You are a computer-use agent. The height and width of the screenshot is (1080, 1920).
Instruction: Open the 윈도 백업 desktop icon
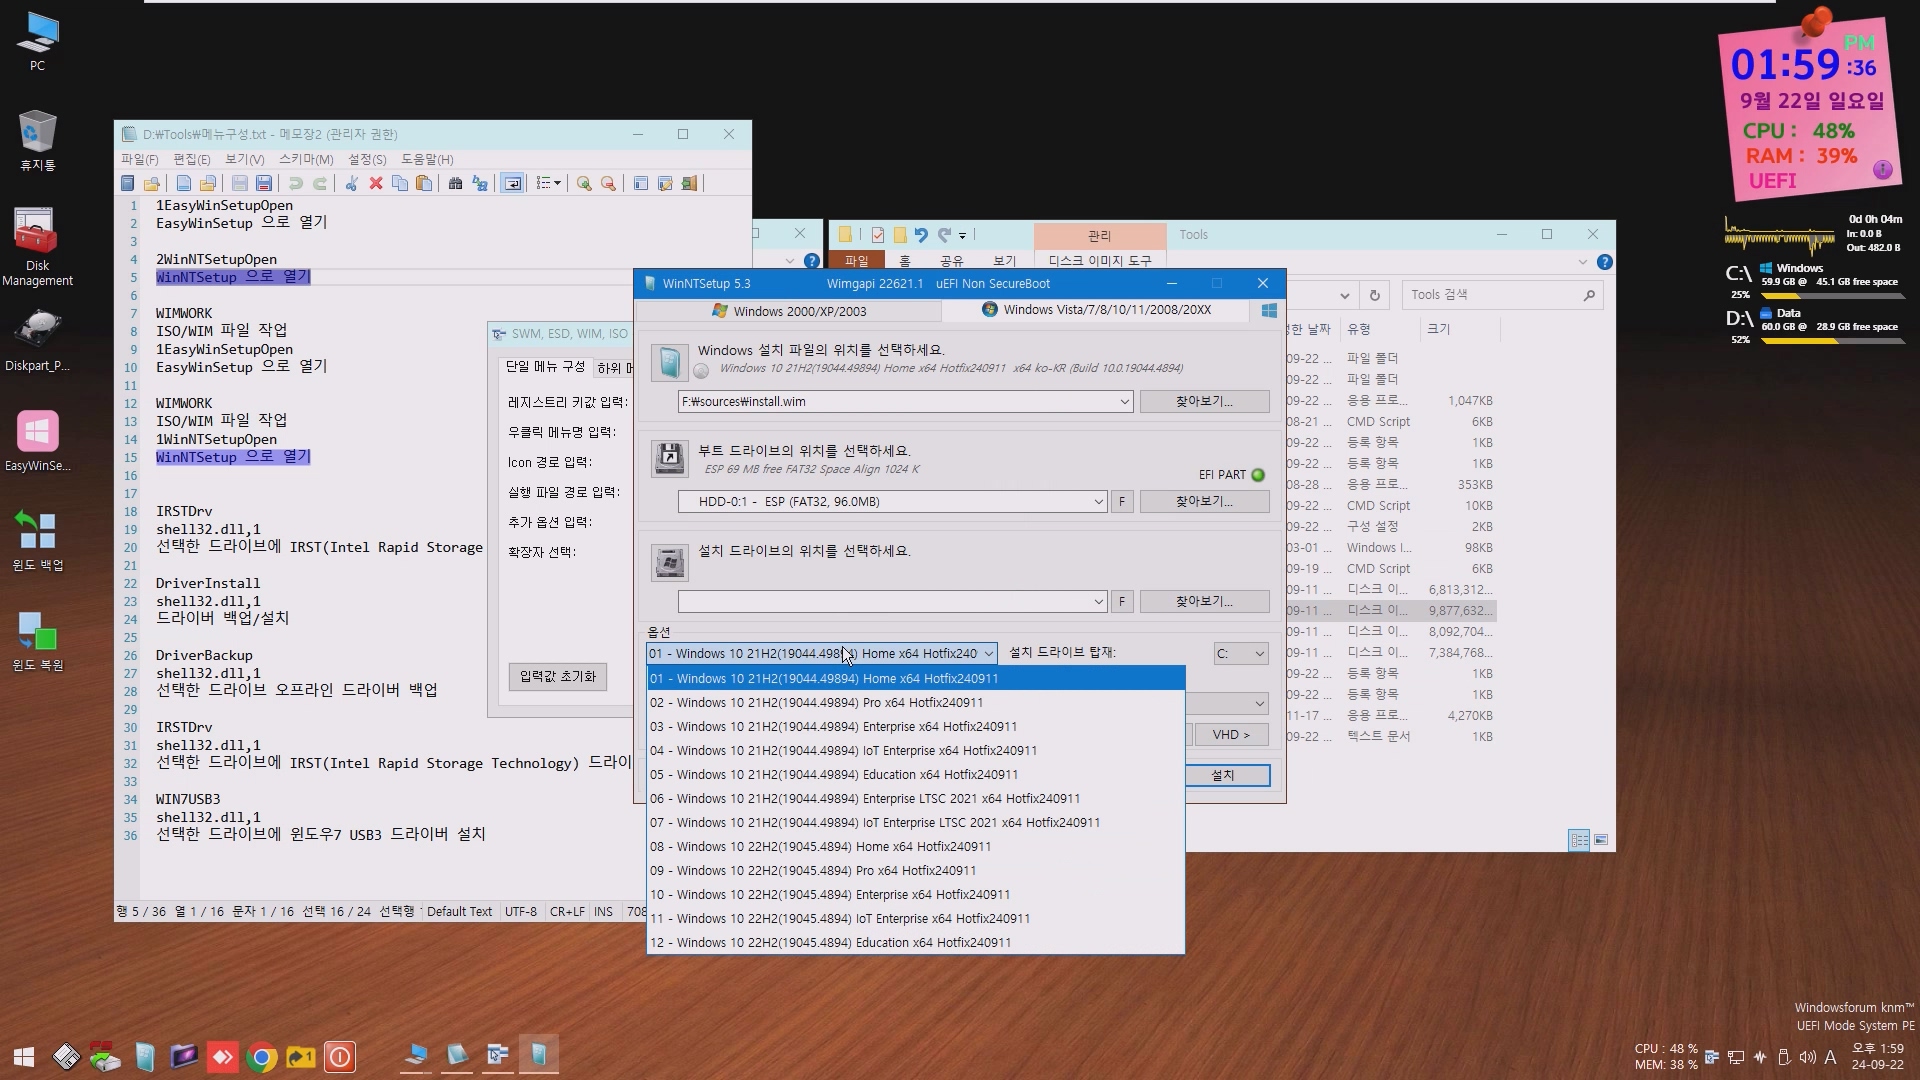click(x=37, y=540)
